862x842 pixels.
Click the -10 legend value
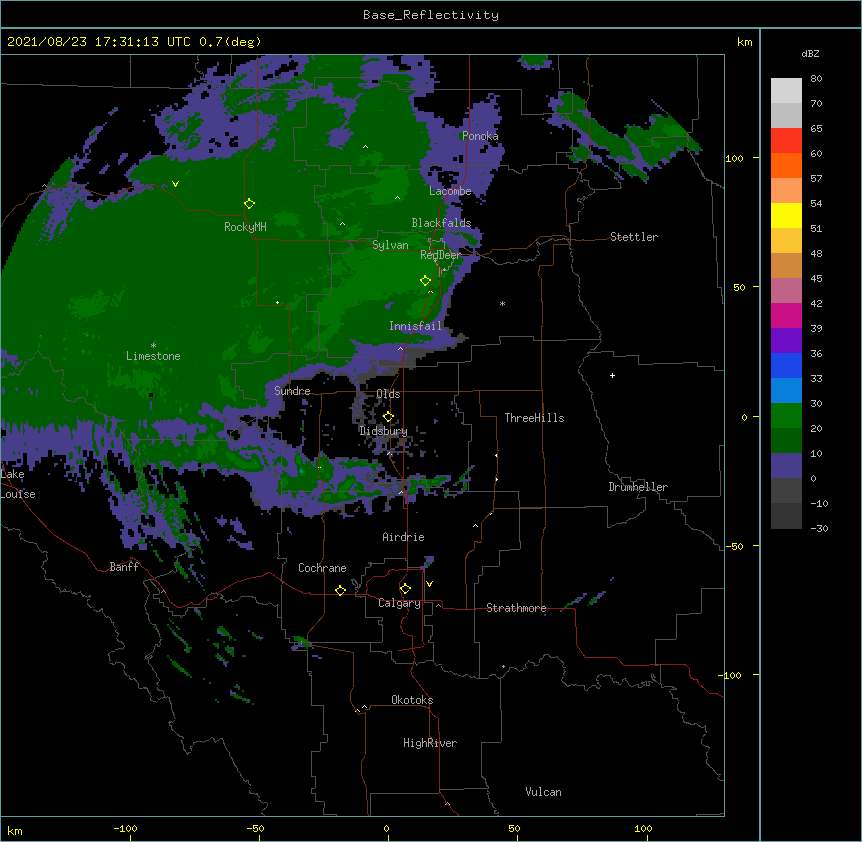[x=819, y=503]
